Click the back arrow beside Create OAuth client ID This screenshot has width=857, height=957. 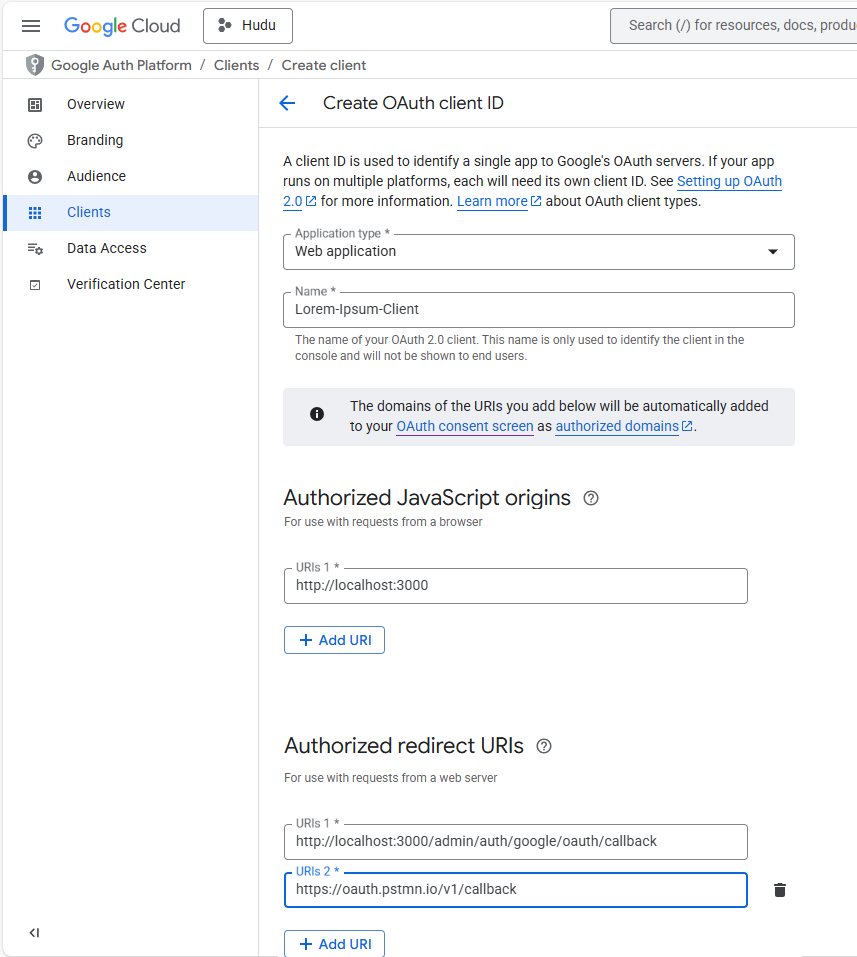click(287, 103)
